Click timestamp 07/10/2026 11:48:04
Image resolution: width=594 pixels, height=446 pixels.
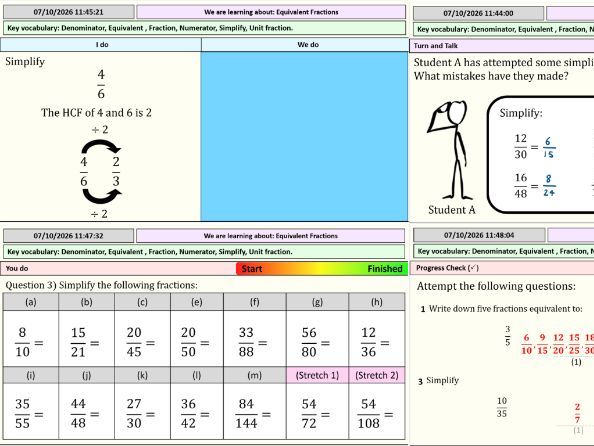pyautogui.click(x=479, y=235)
